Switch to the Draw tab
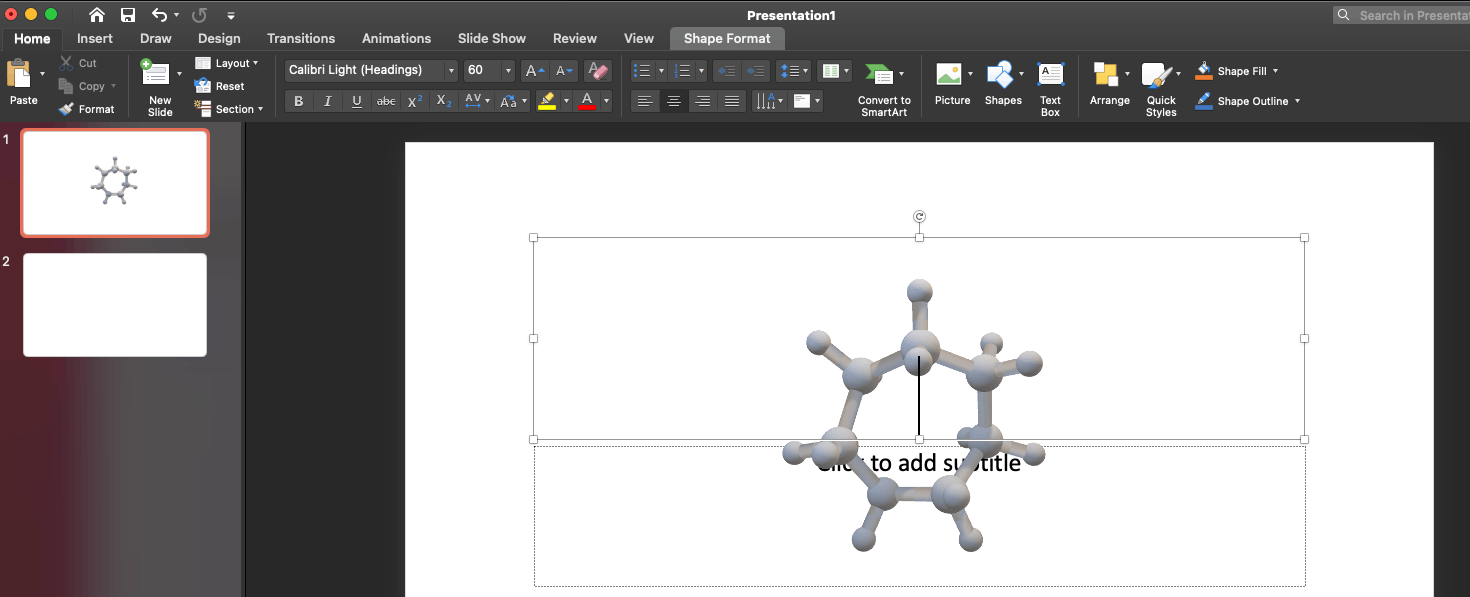 pos(156,38)
